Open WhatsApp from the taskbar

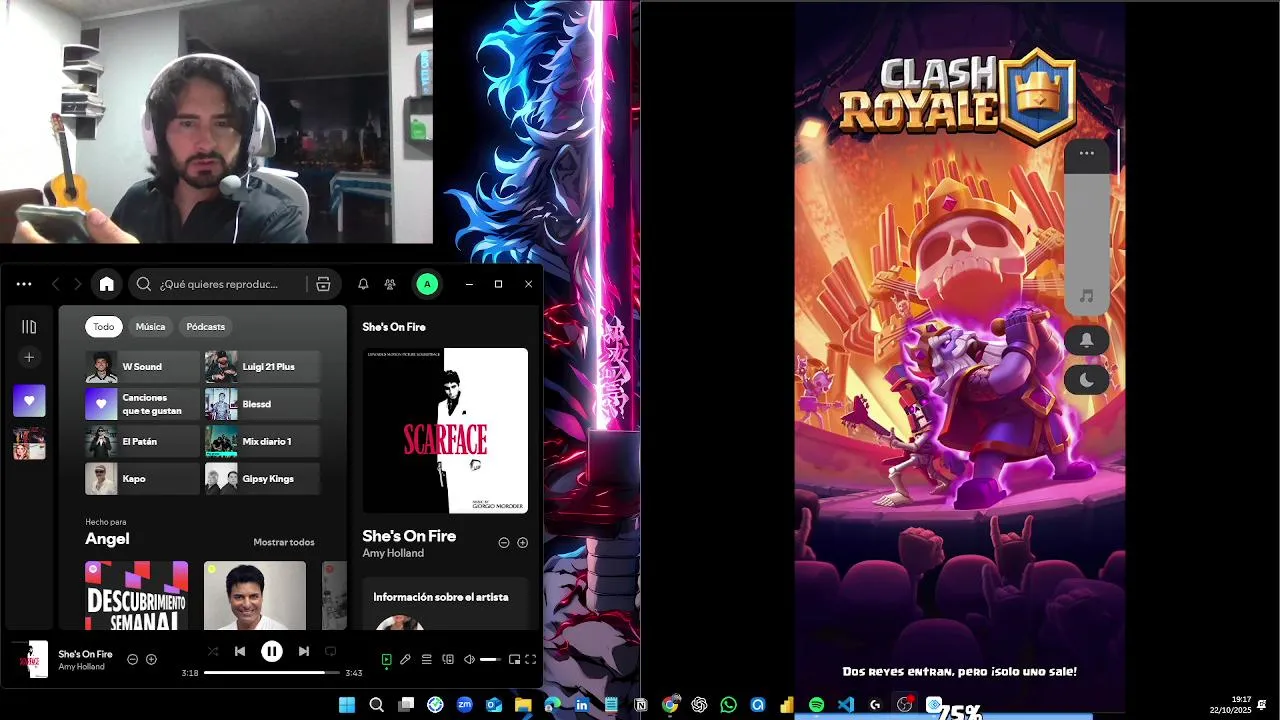tap(728, 705)
